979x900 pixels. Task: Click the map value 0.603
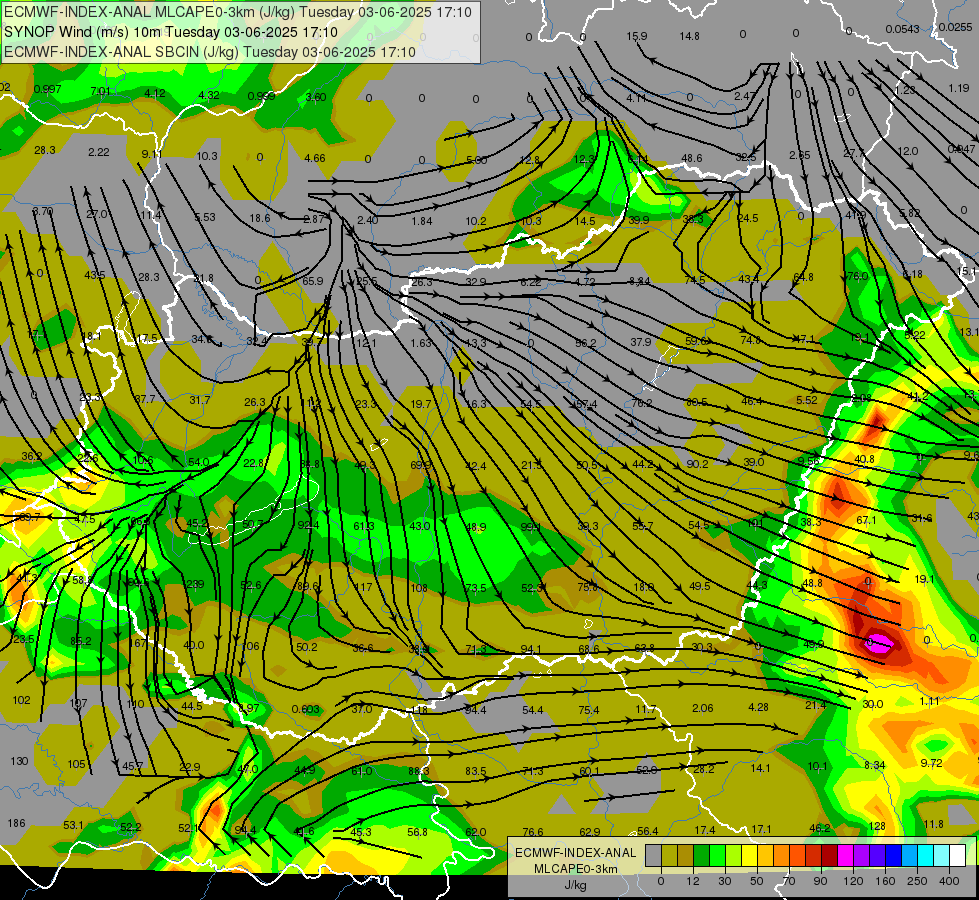tap(306, 710)
